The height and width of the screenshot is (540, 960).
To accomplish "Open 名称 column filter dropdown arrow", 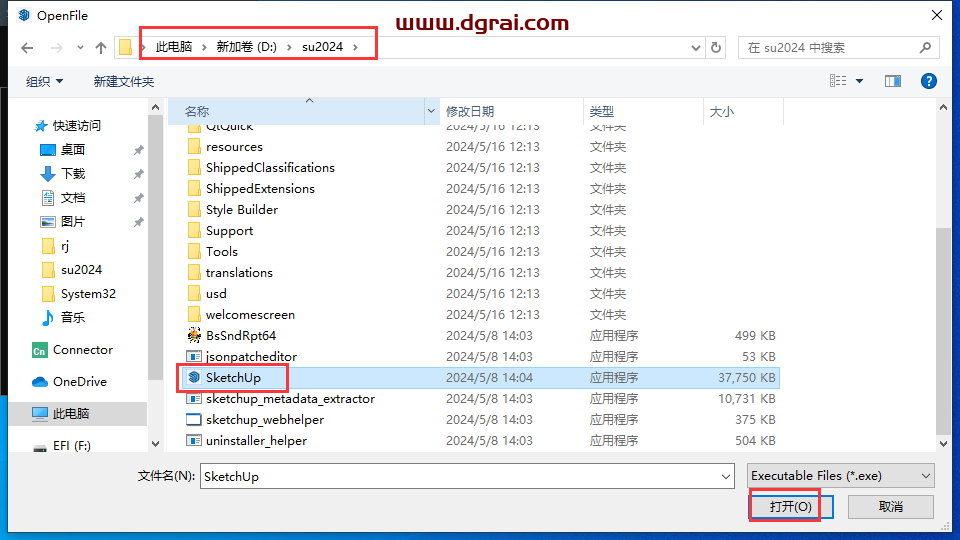I will point(431,111).
